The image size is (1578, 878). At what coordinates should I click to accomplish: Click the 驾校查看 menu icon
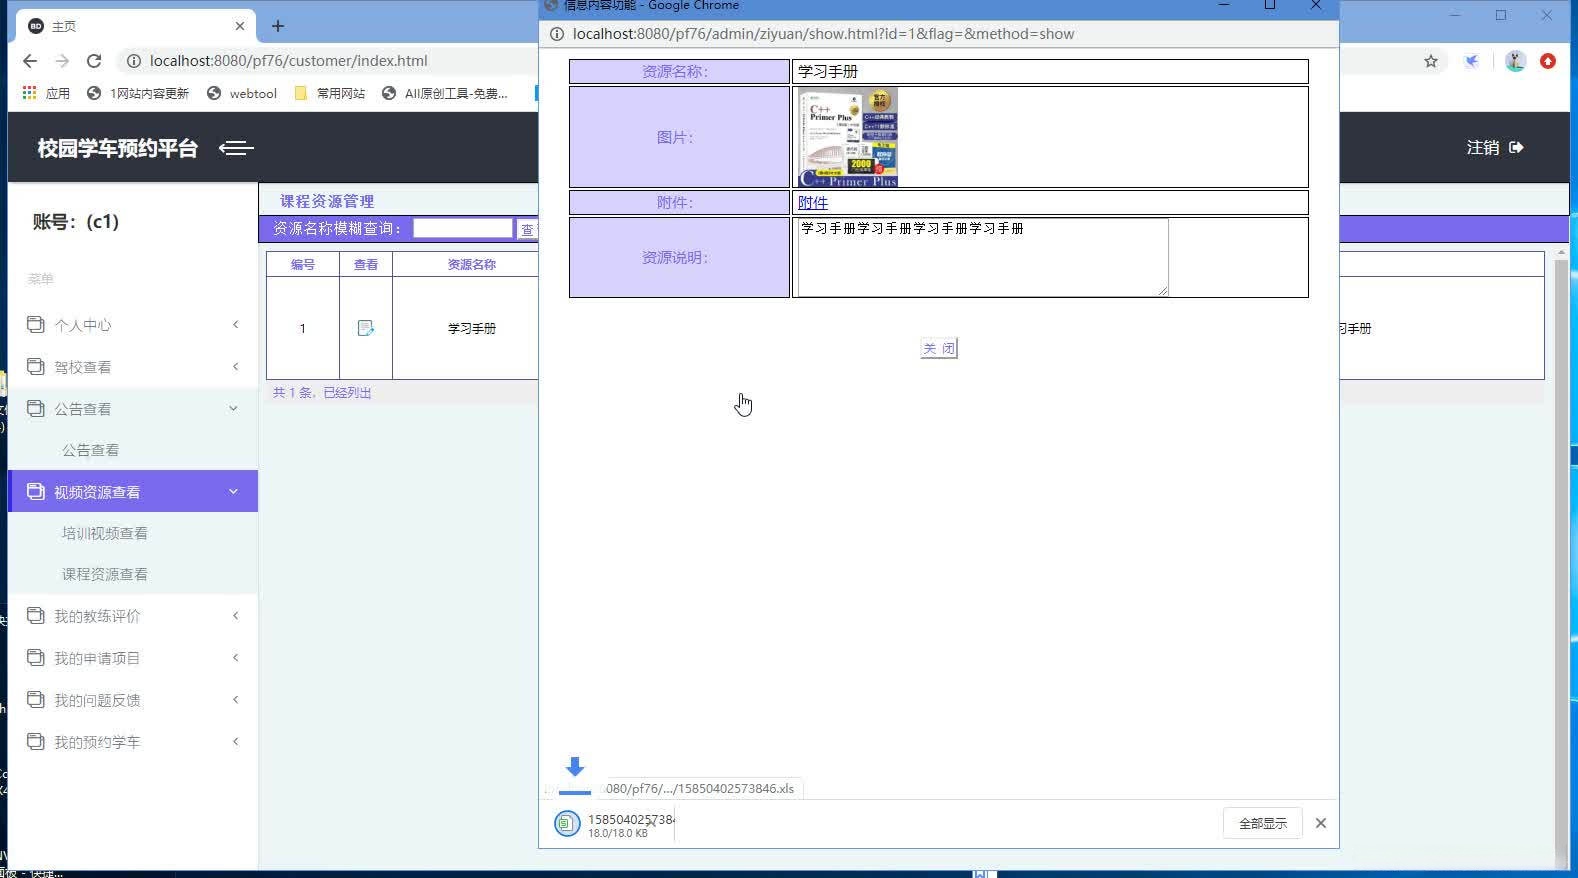(36, 366)
